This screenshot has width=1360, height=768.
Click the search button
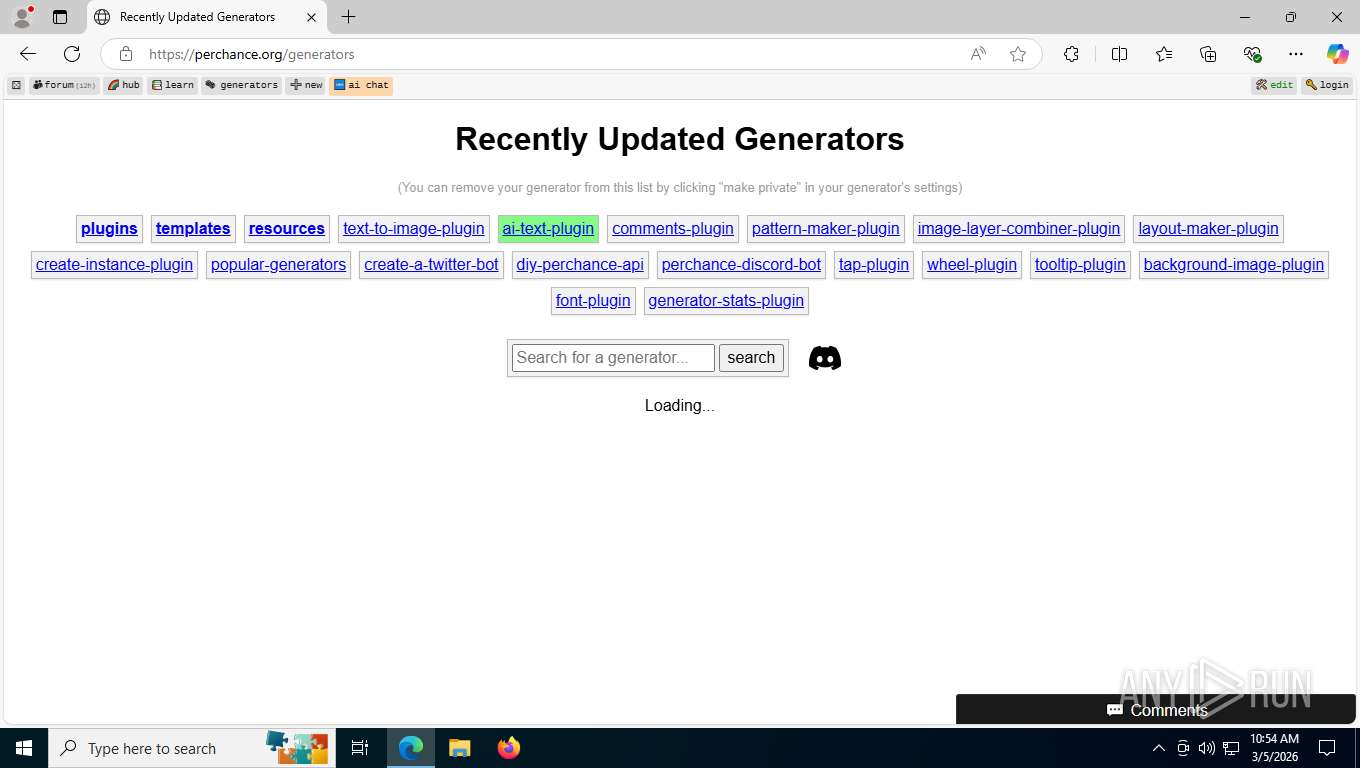point(751,358)
